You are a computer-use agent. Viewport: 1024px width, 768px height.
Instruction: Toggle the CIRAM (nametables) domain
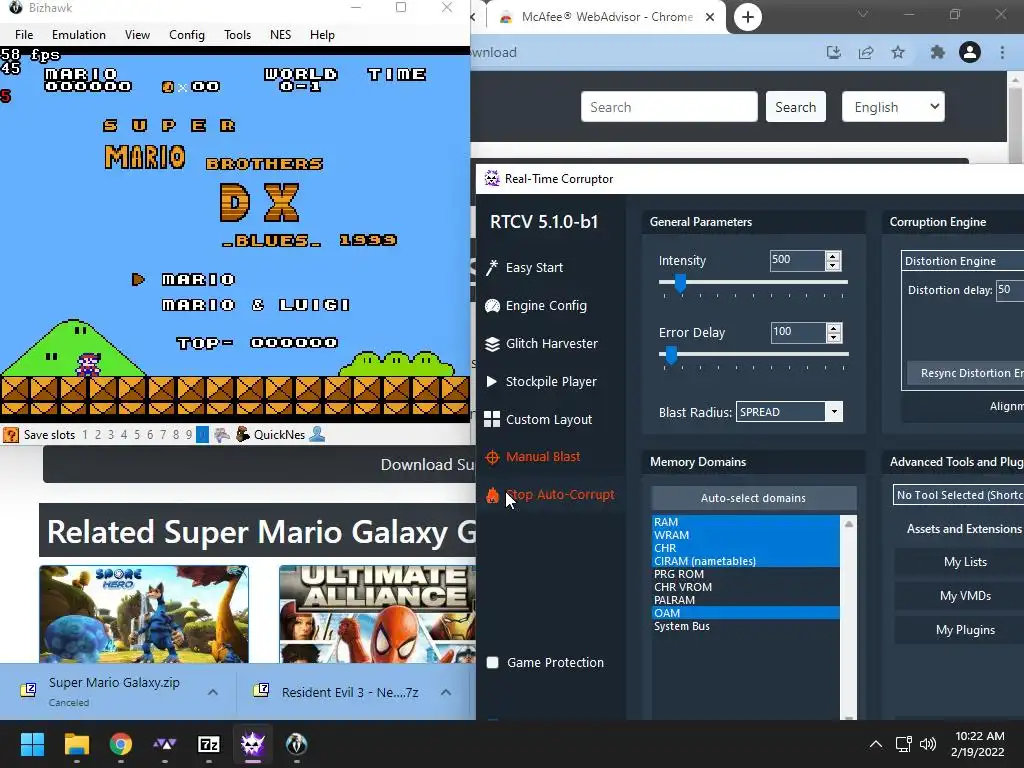(x=746, y=561)
